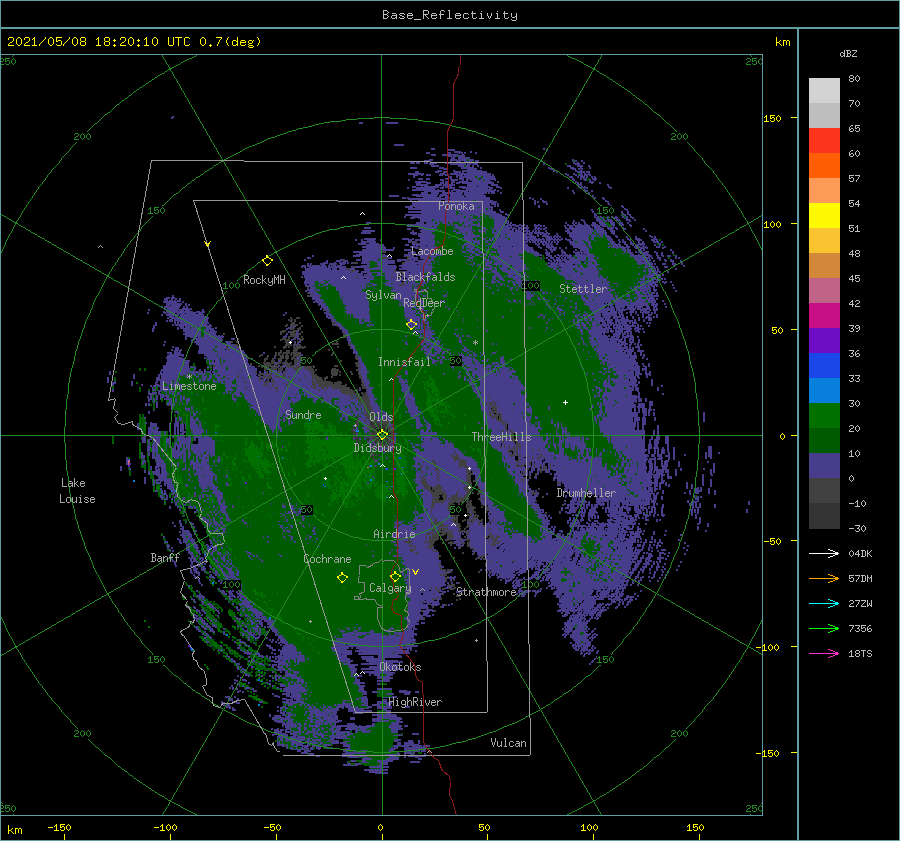The image size is (900, 841).
Task: Click the HighRiver label
Action: 415,702
